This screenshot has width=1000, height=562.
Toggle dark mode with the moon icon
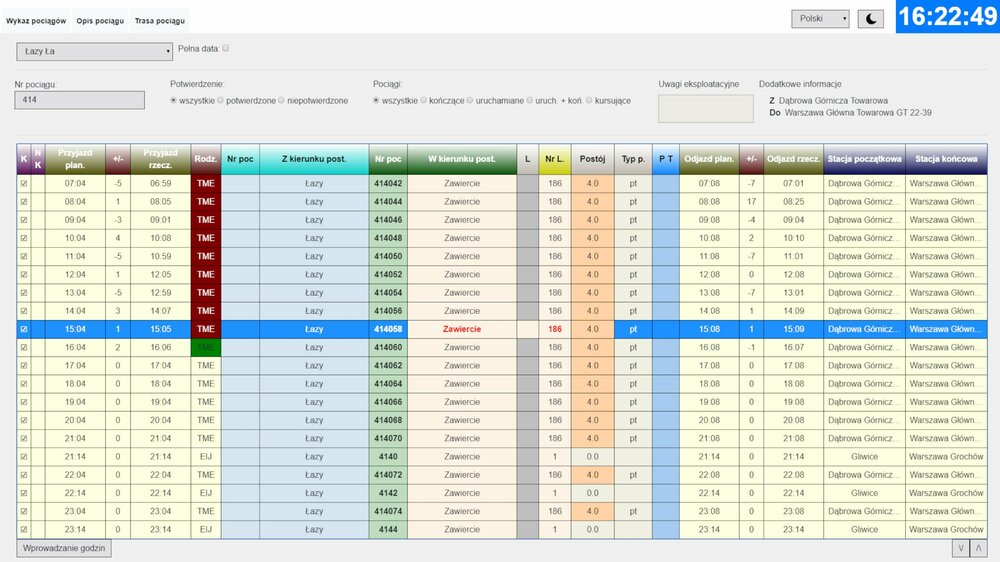pos(870,19)
